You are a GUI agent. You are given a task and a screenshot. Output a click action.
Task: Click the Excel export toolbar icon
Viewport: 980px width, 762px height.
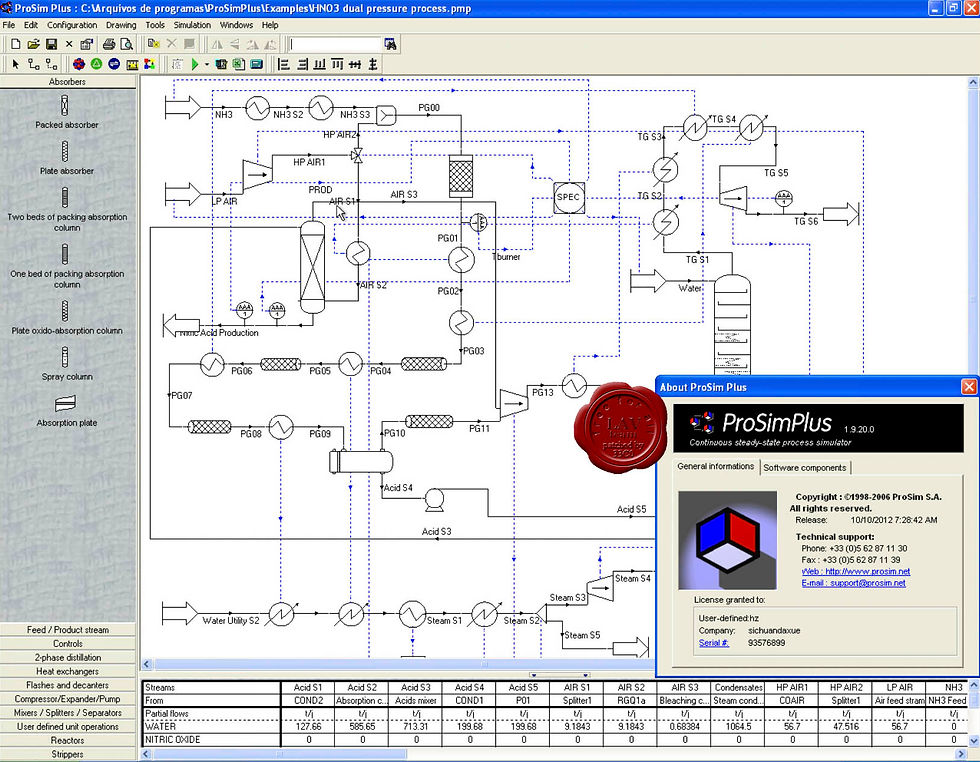(239, 64)
